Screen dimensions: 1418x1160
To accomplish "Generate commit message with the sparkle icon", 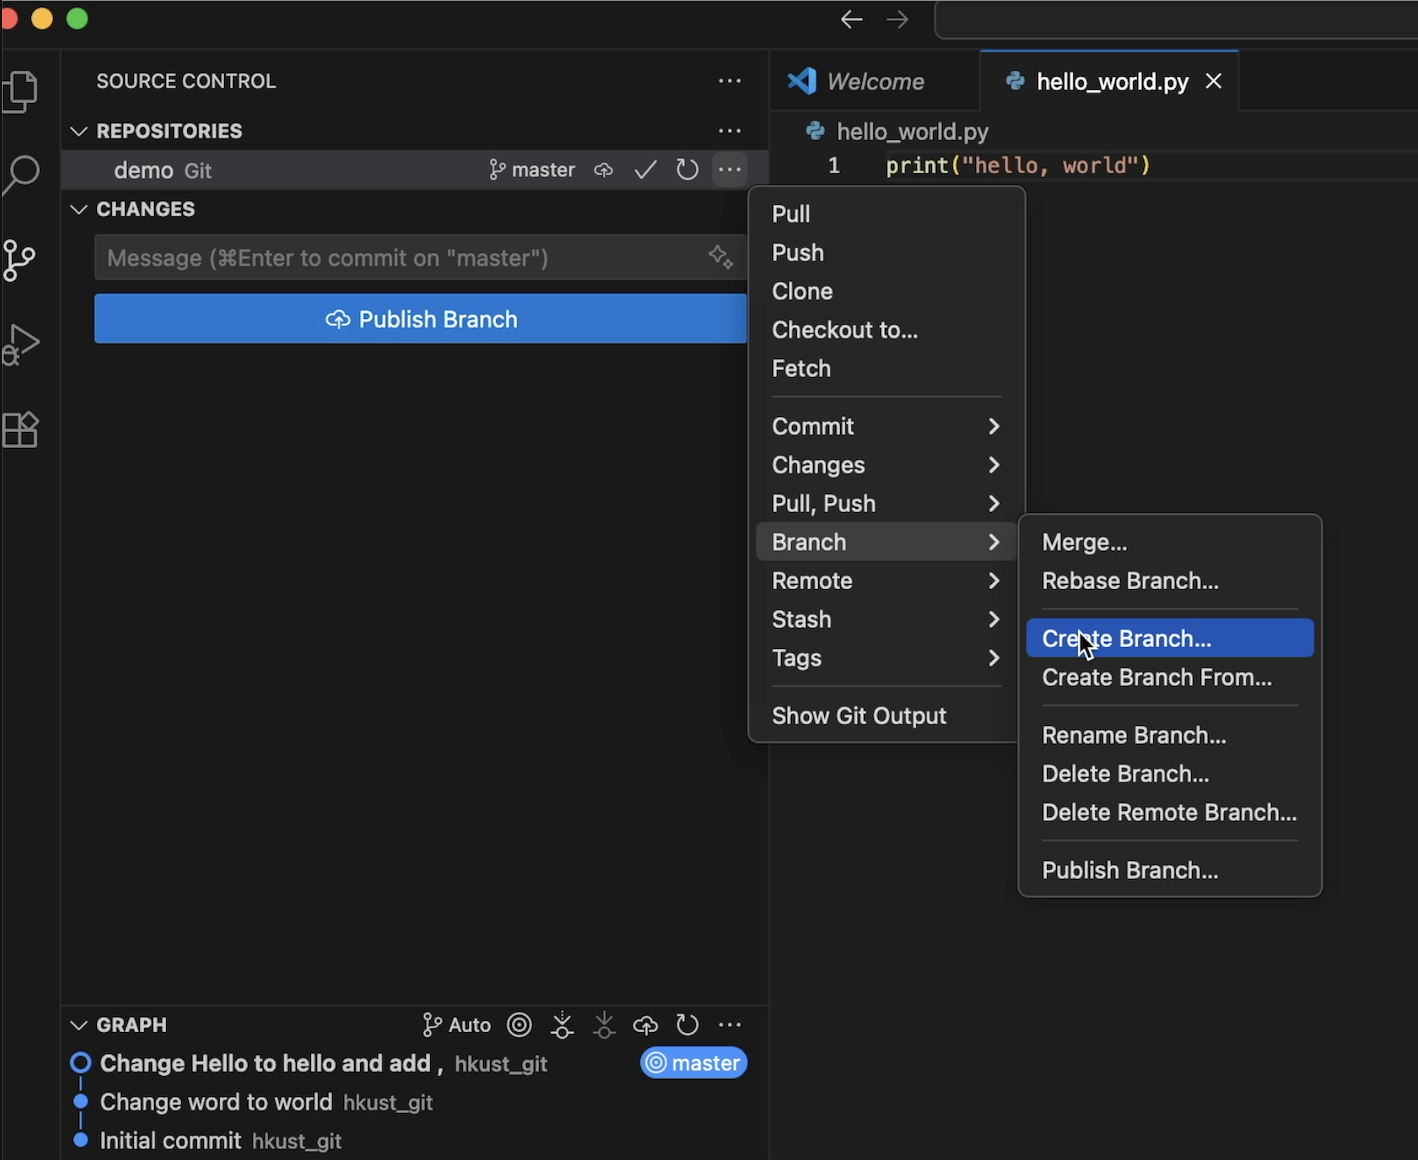I will pyautogui.click(x=721, y=257).
